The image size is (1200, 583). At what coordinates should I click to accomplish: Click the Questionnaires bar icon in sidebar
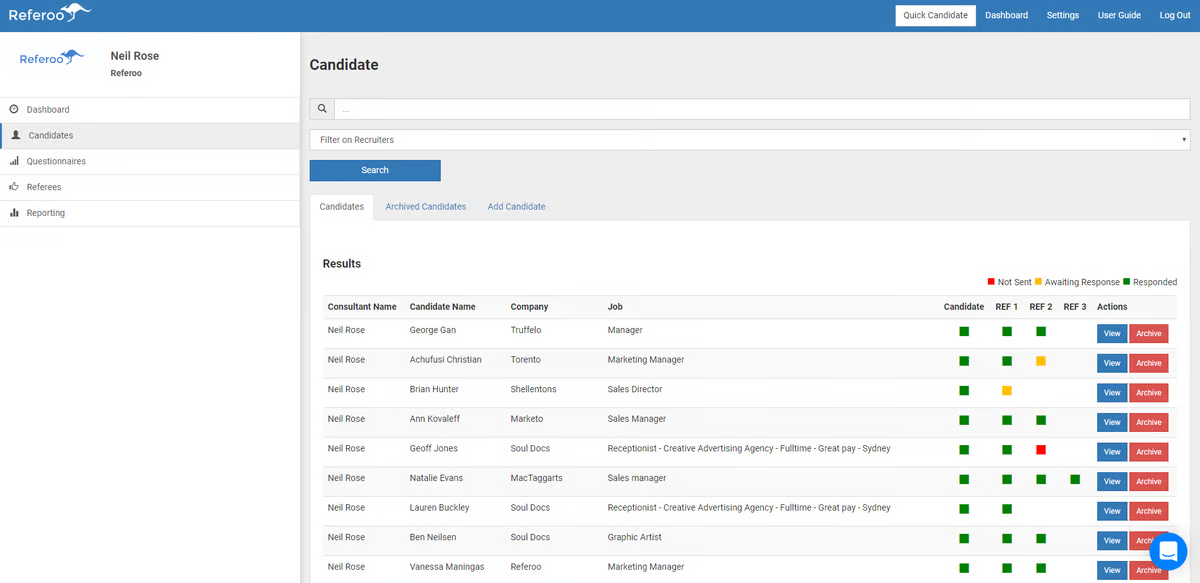14,161
